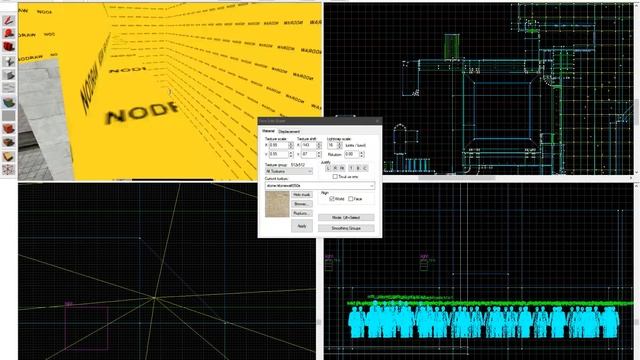
Task: Click the Texture scale X spinner
Action: [291, 145]
